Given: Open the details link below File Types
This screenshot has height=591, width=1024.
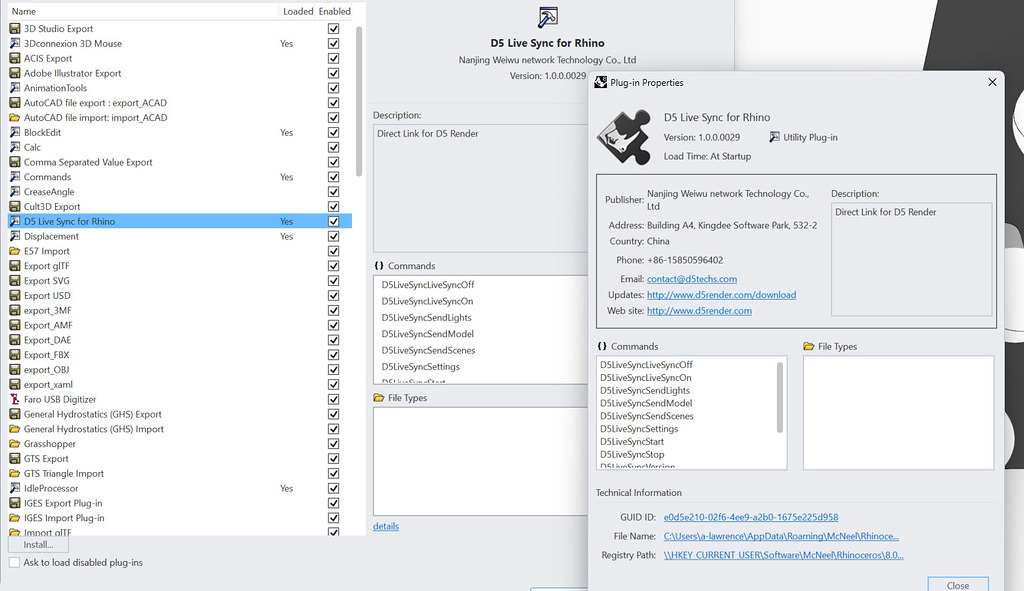Looking at the screenshot, I should coord(386,526).
